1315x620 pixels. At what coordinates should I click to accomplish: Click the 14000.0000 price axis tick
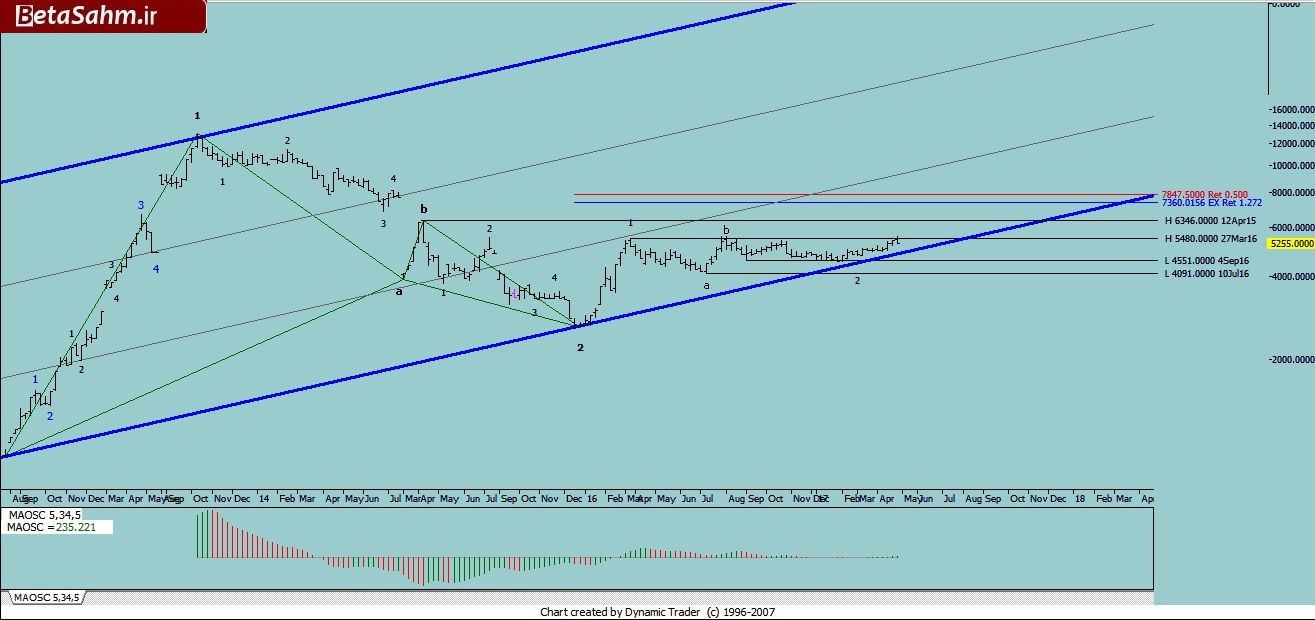tap(1291, 126)
